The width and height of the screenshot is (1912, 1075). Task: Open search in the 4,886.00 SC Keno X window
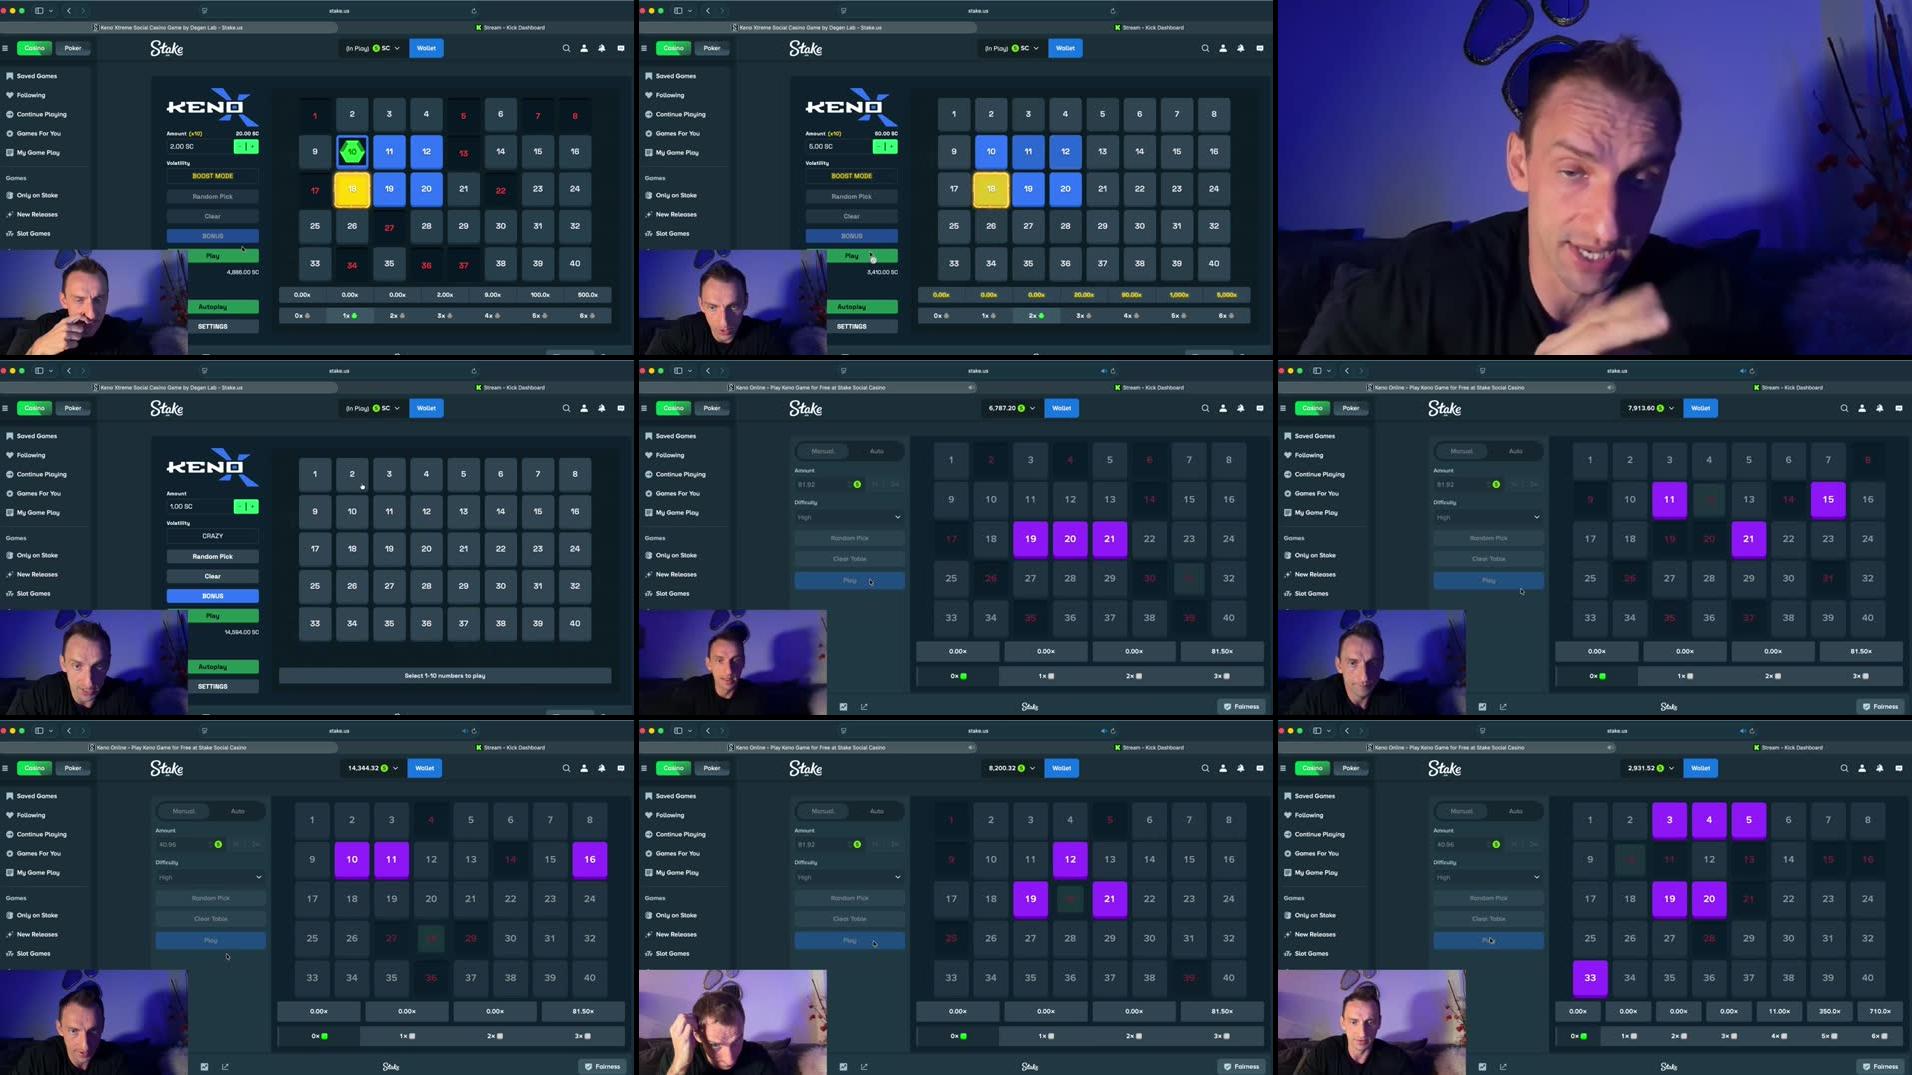(566, 48)
